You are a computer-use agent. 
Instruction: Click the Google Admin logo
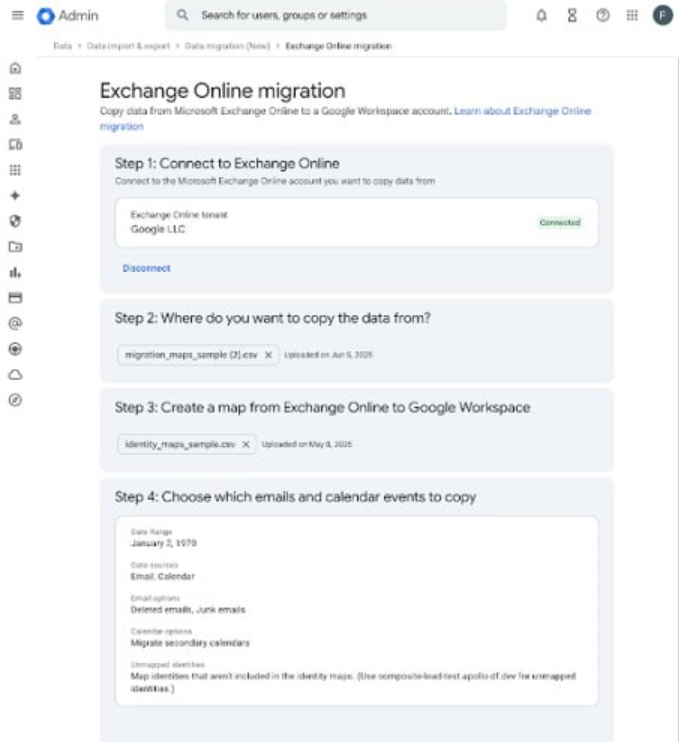(x=68, y=16)
